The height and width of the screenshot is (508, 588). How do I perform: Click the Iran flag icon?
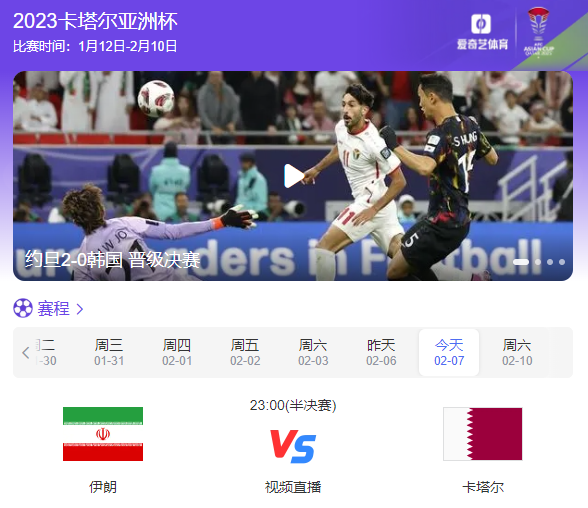click(103, 434)
